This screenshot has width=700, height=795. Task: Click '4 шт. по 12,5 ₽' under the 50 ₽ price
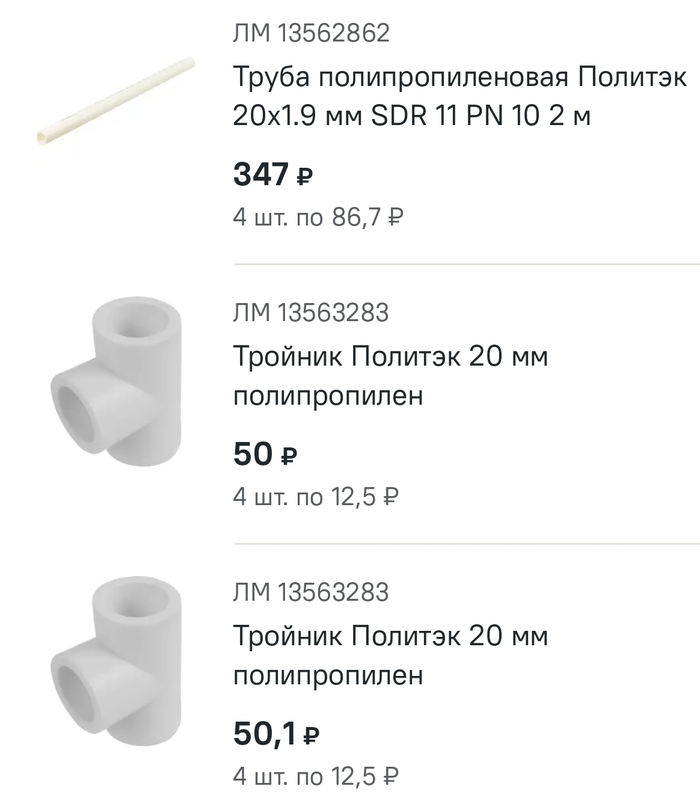click(316, 496)
